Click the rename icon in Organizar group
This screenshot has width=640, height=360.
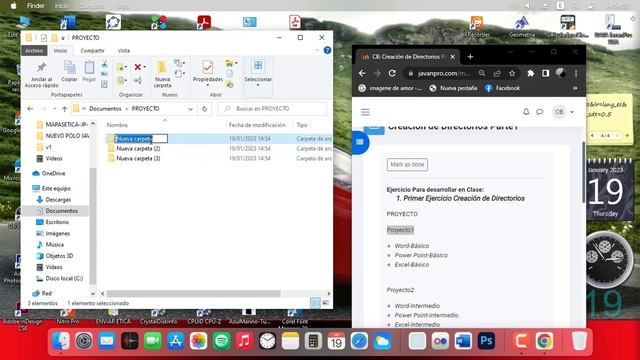click(138, 80)
